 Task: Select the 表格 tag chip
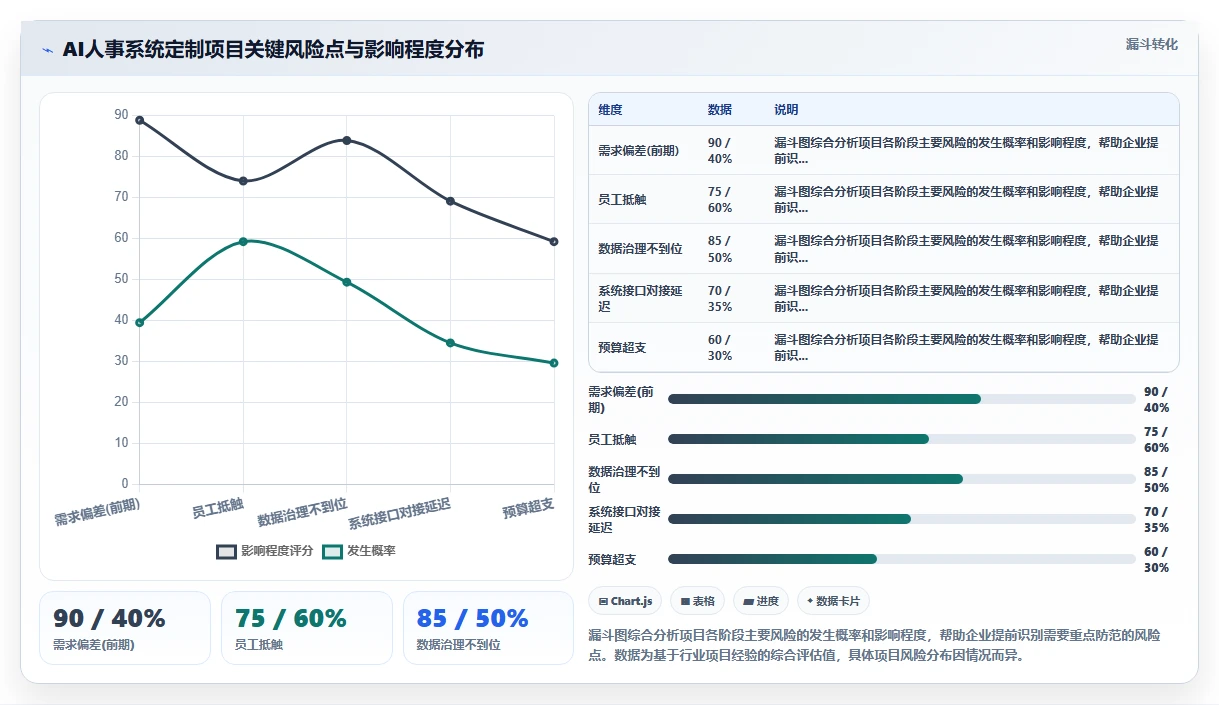click(697, 601)
